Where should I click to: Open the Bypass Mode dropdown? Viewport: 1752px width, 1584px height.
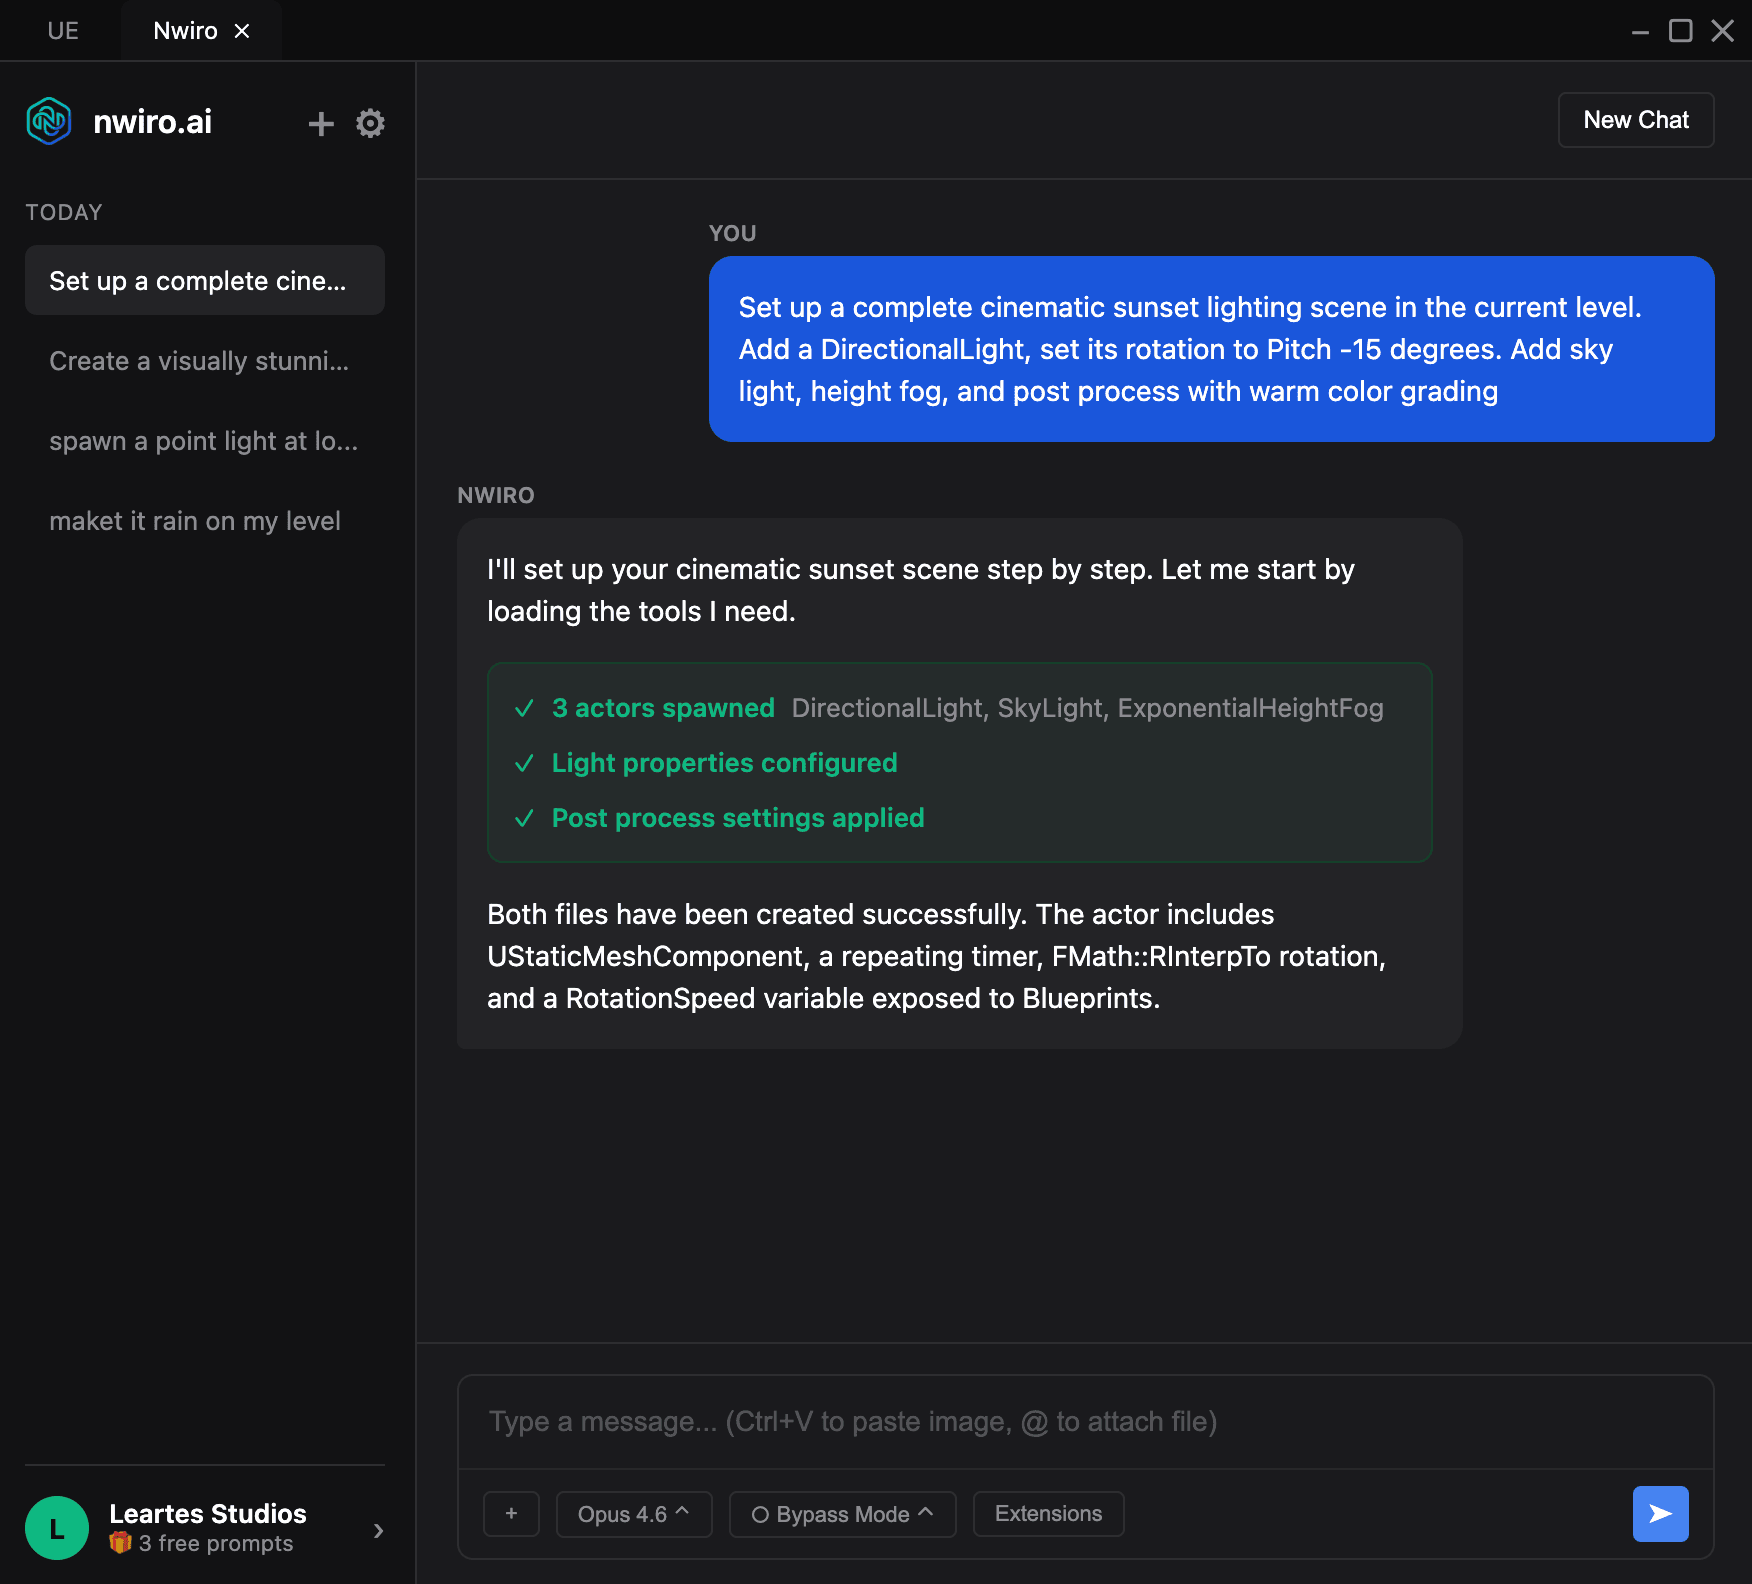[843, 1514]
